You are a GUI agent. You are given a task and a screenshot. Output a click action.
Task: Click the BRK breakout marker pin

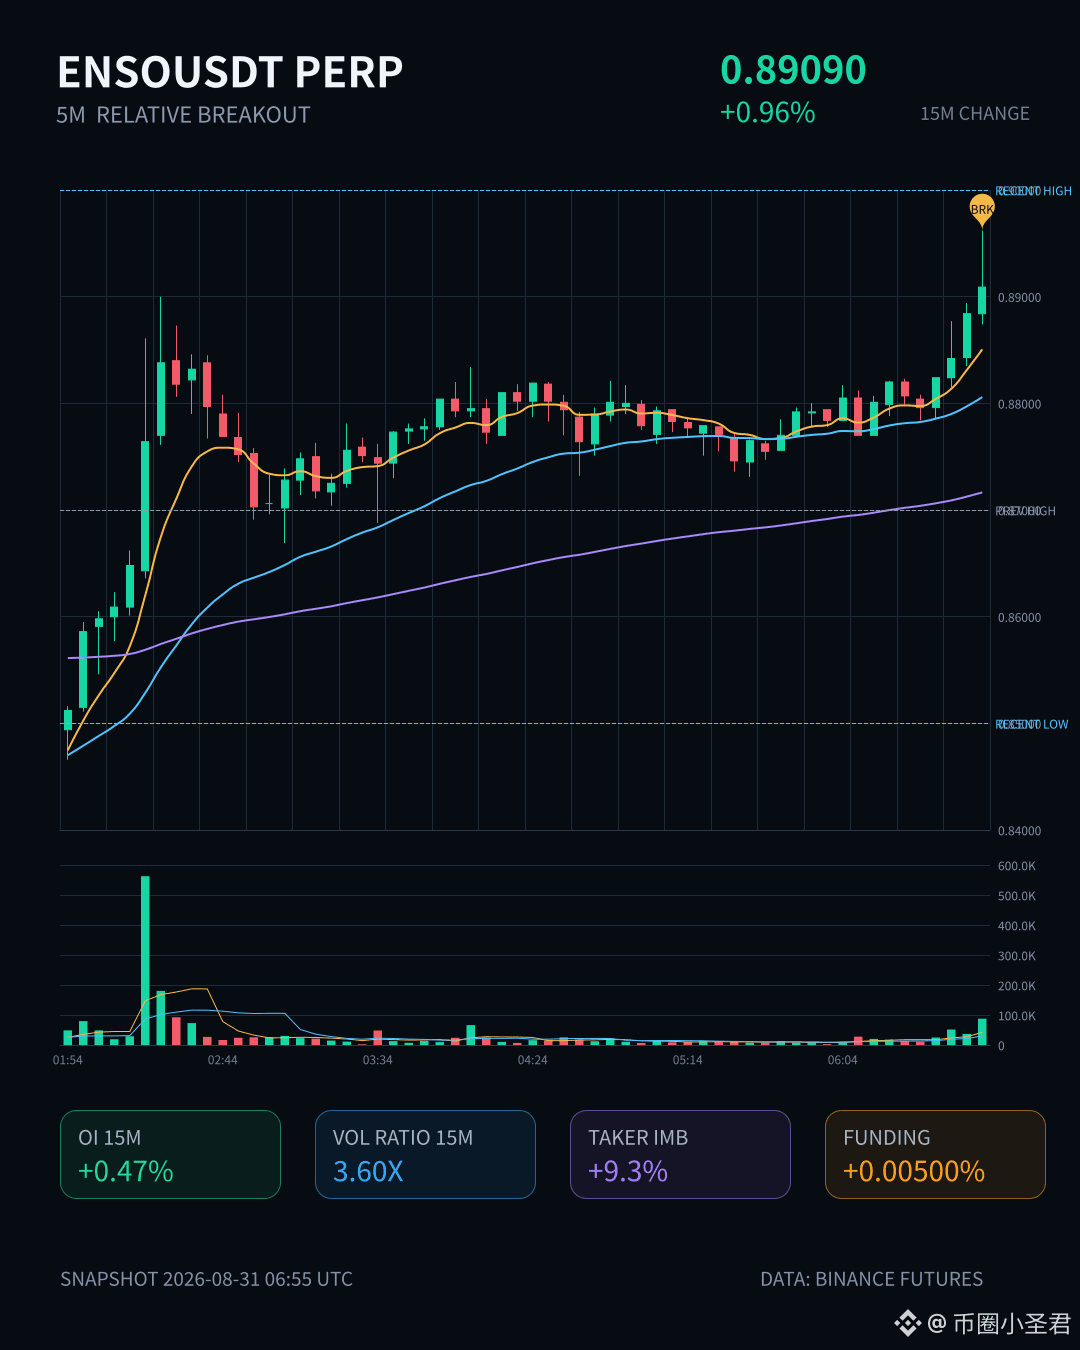click(982, 209)
